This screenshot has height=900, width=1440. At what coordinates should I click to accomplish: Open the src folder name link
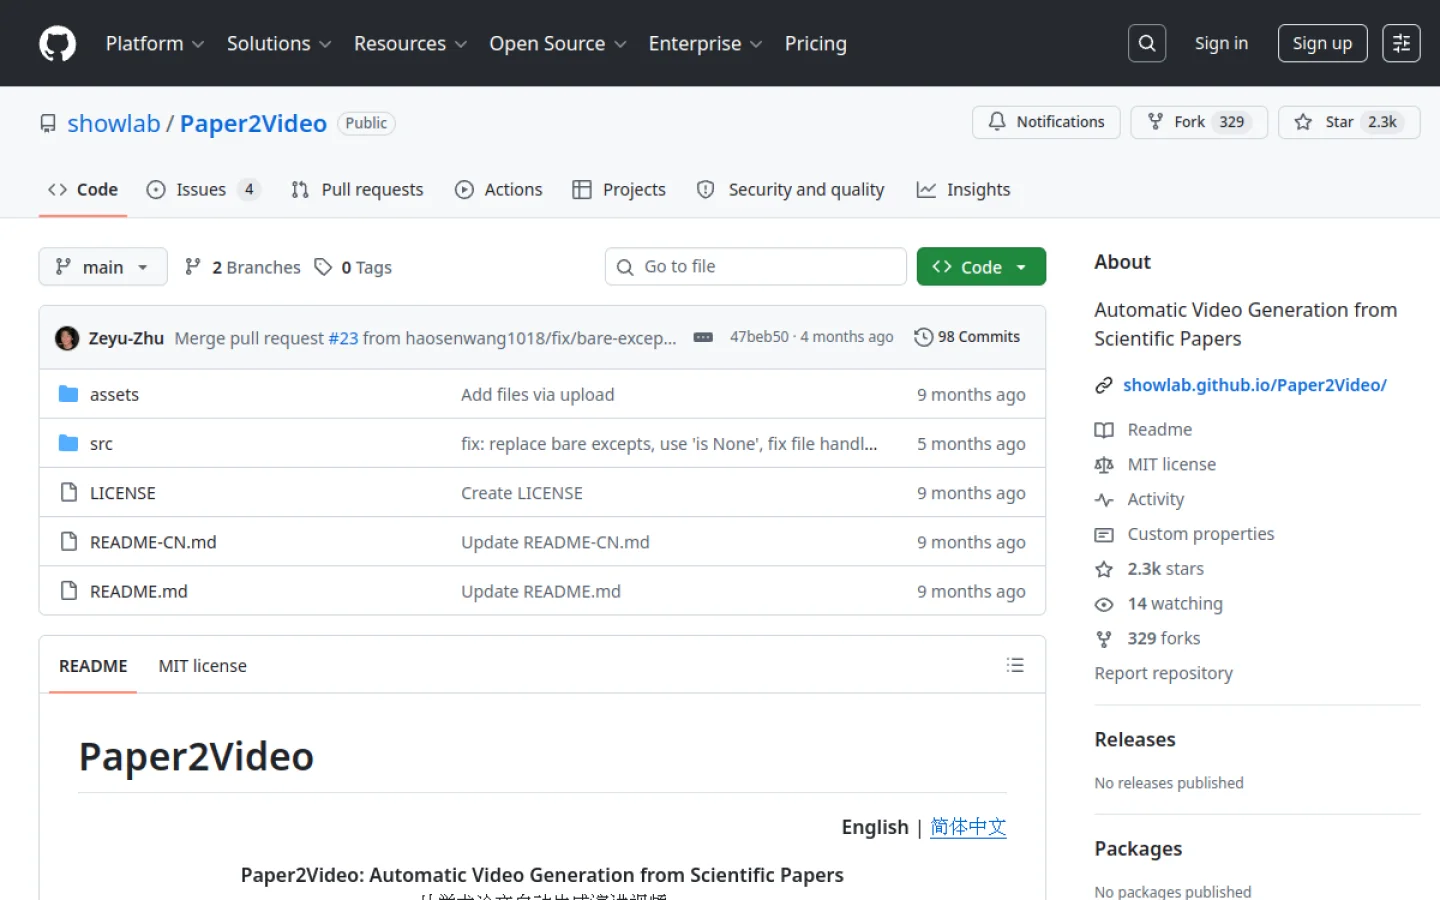click(x=101, y=444)
